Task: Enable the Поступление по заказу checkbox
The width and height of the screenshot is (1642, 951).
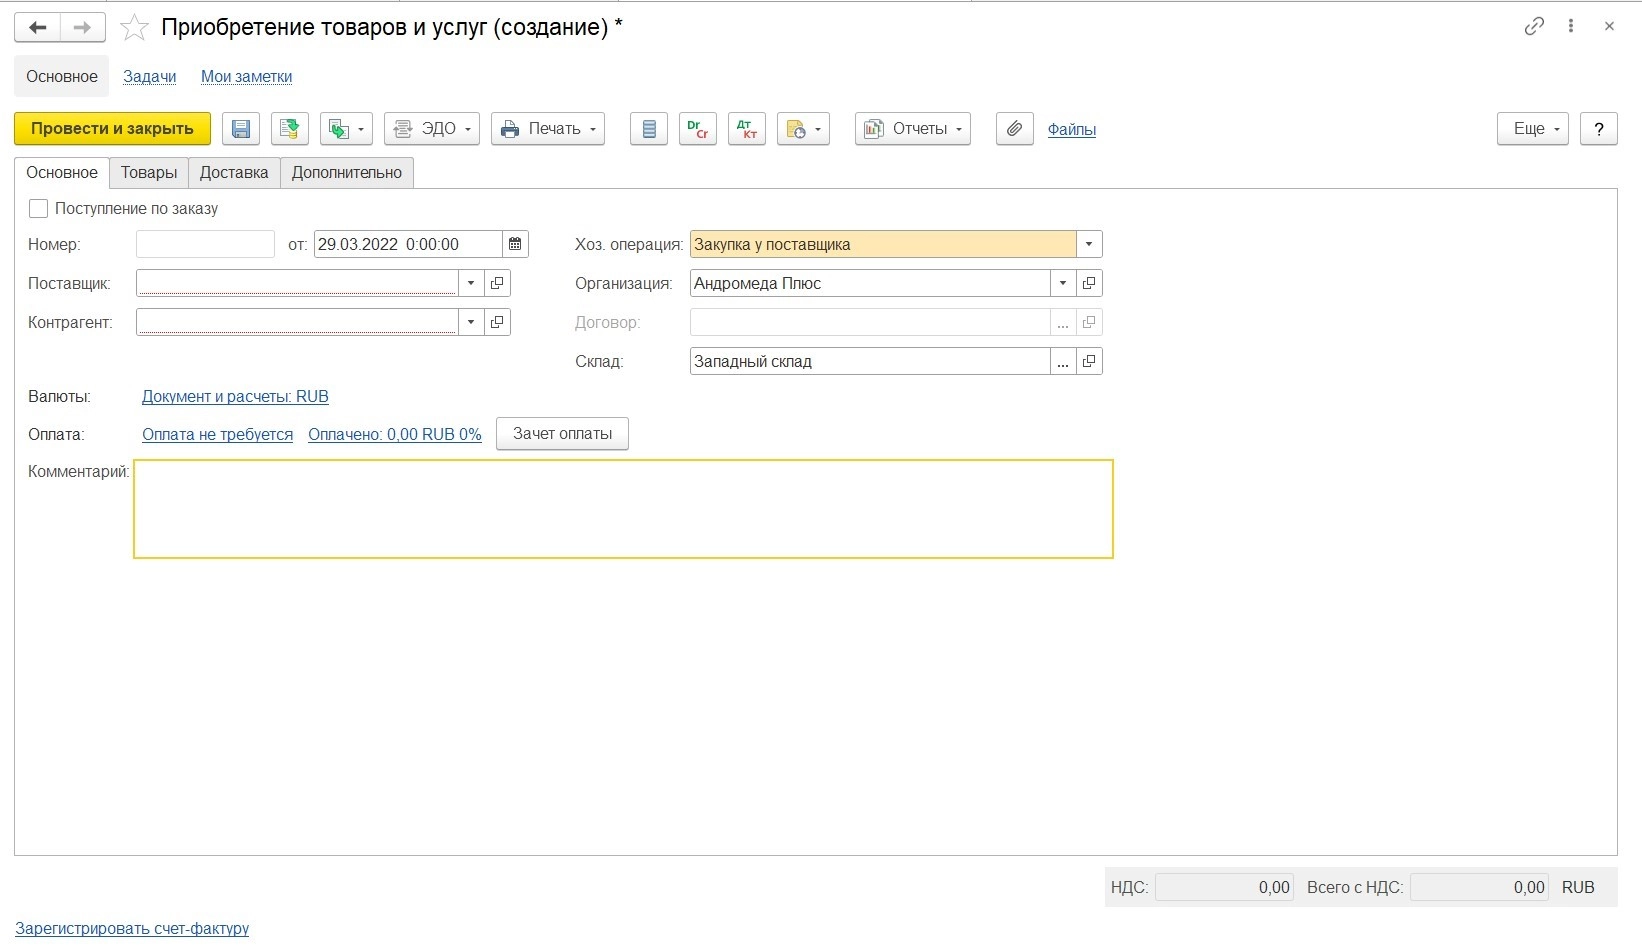Action: pos(39,209)
